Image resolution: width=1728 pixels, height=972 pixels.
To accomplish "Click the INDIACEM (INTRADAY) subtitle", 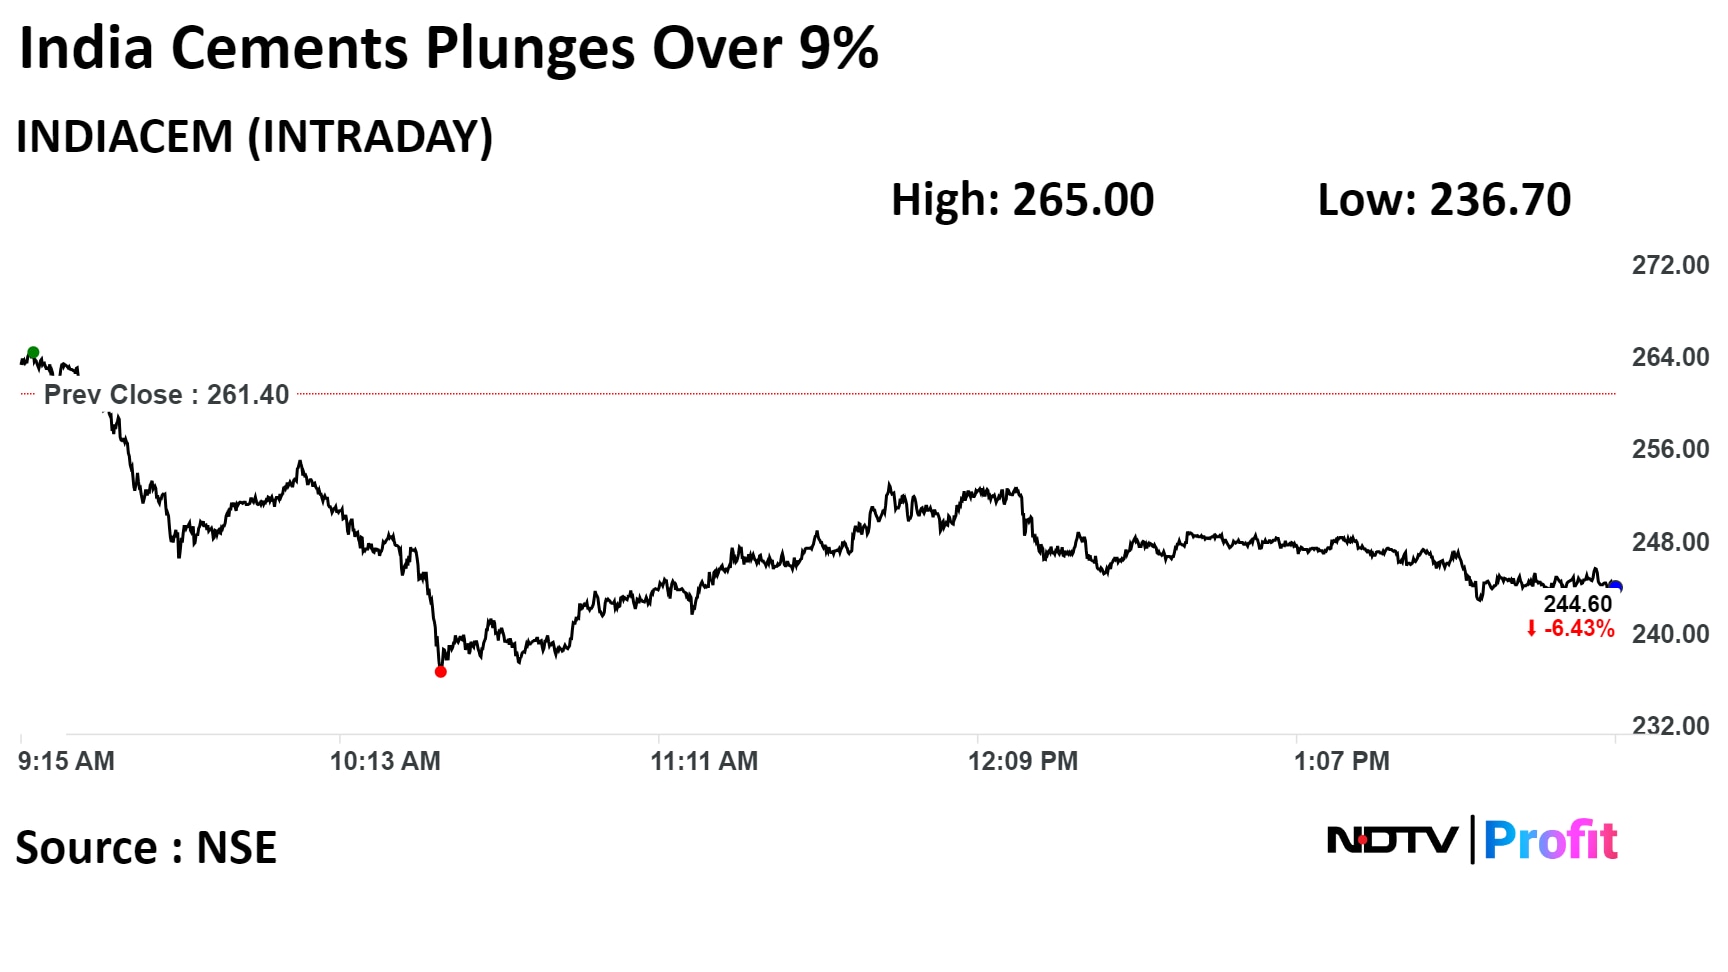I will tap(255, 137).
